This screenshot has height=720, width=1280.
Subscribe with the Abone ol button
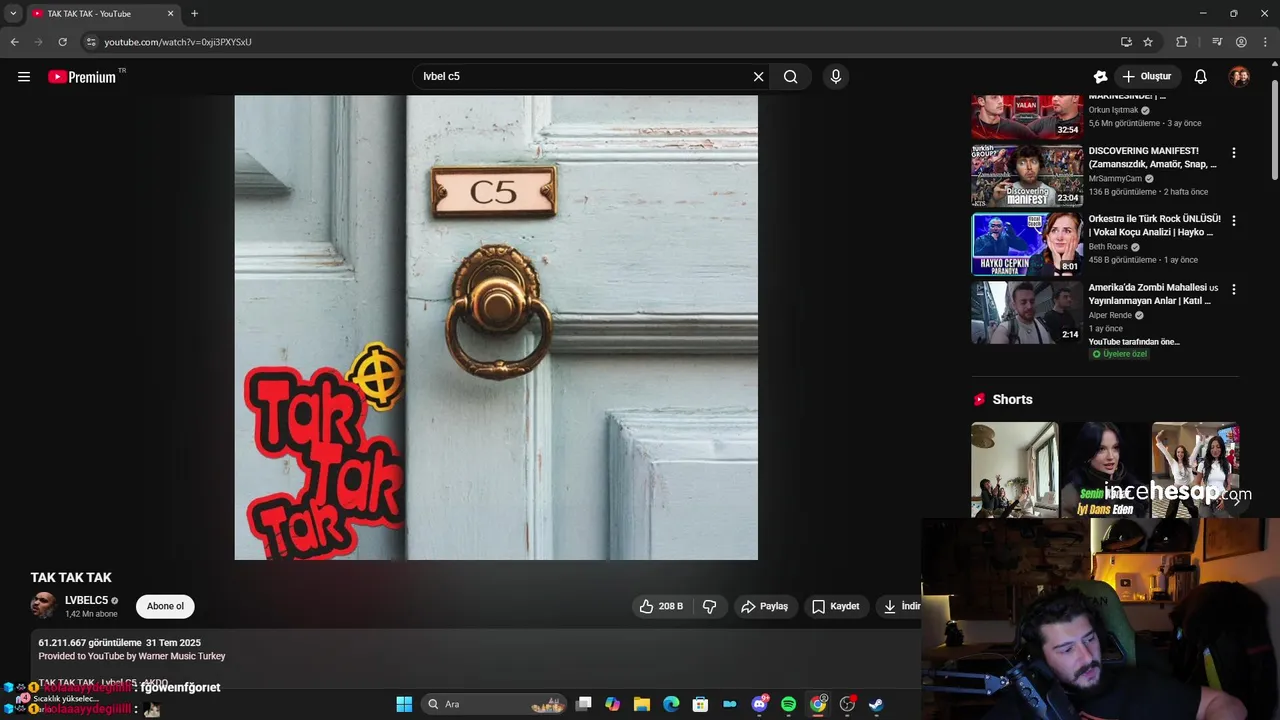point(165,606)
